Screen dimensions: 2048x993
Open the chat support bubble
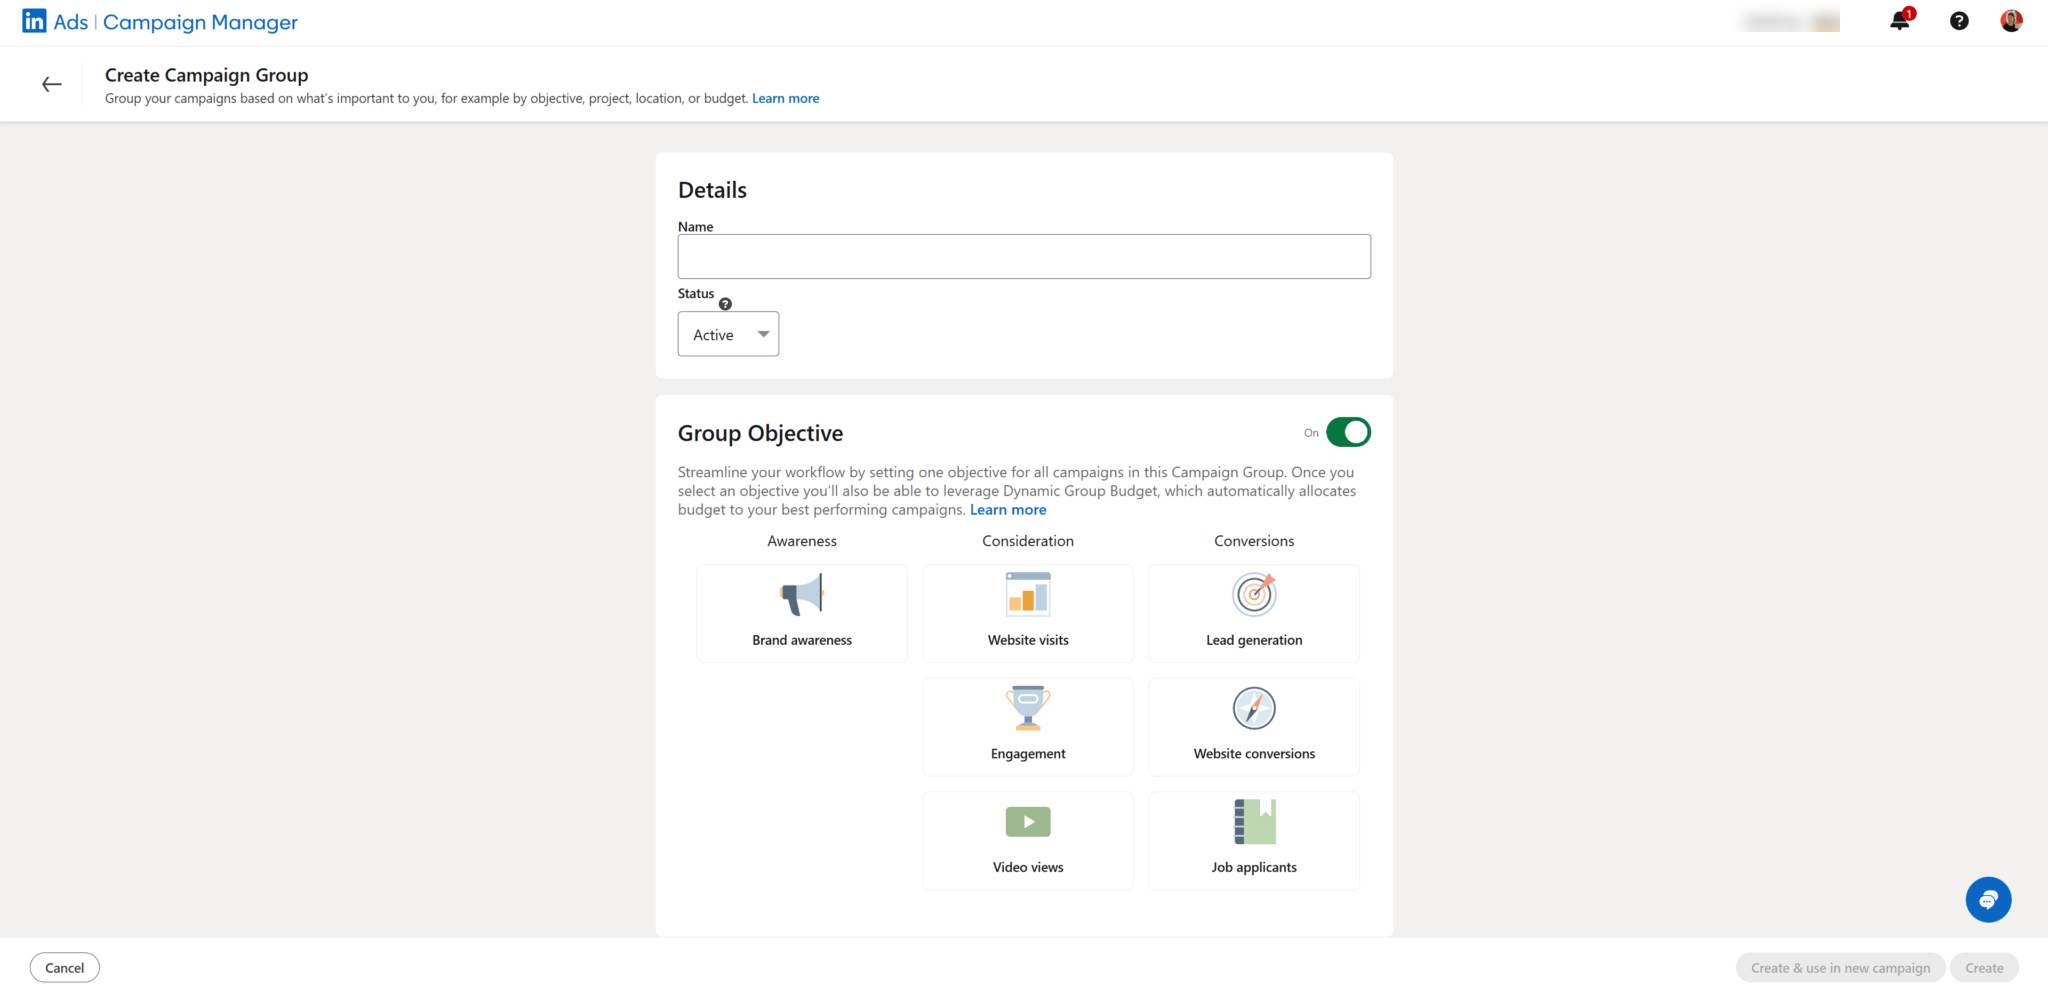(1988, 900)
